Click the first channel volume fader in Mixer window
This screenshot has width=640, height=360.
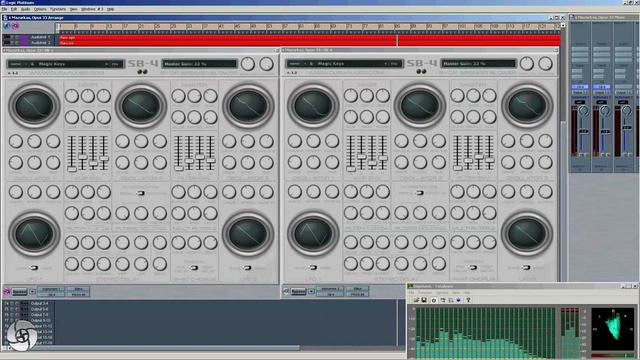pos(583,131)
